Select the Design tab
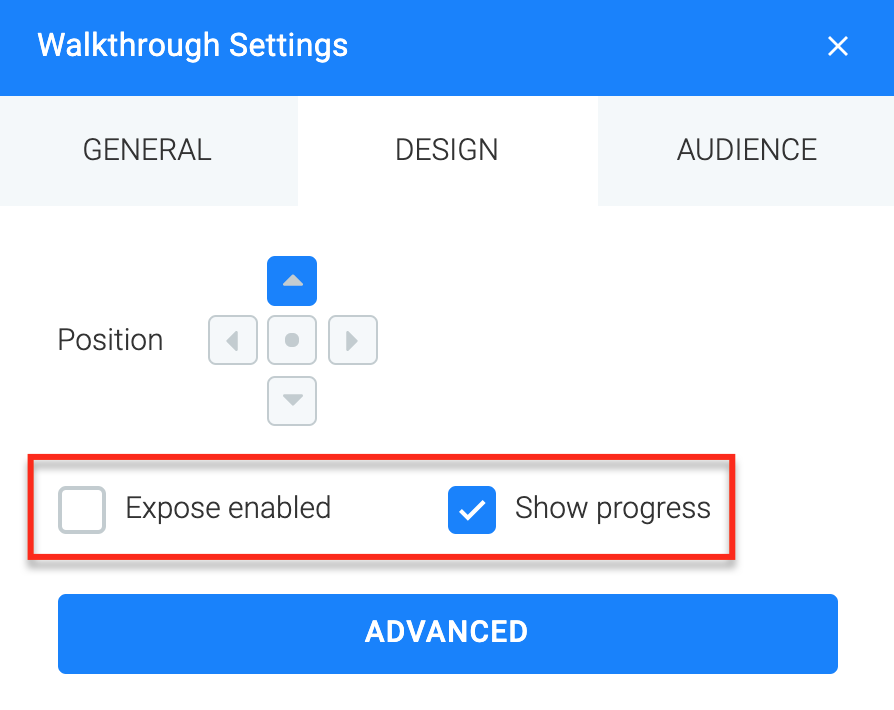Viewport: 894px width, 710px height. coord(448,151)
